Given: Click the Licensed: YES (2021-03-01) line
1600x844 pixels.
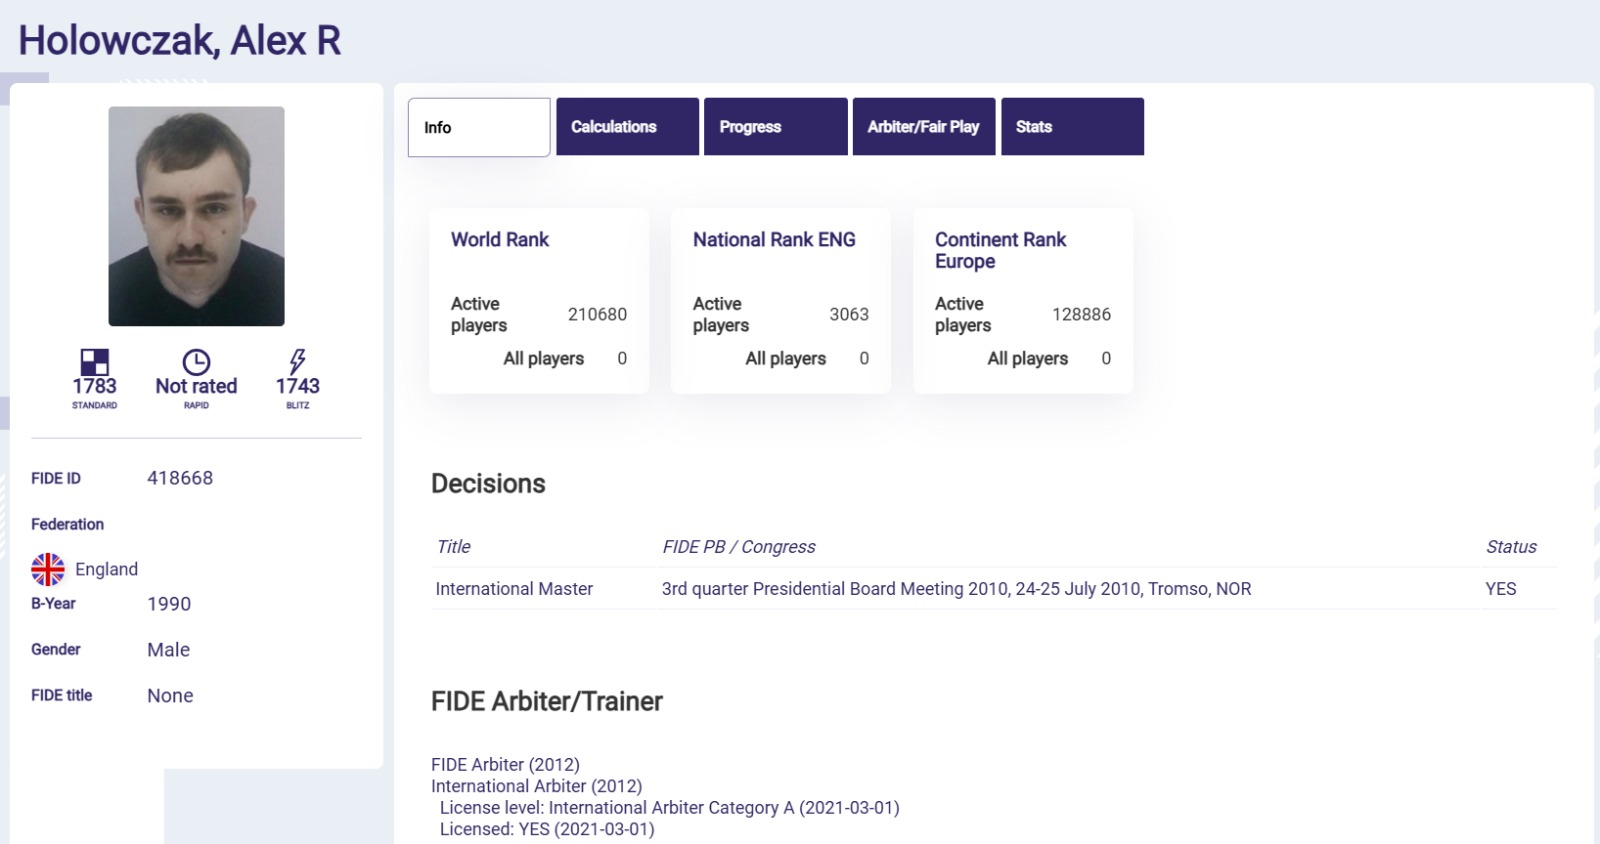Looking at the screenshot, I should [547, 829].
